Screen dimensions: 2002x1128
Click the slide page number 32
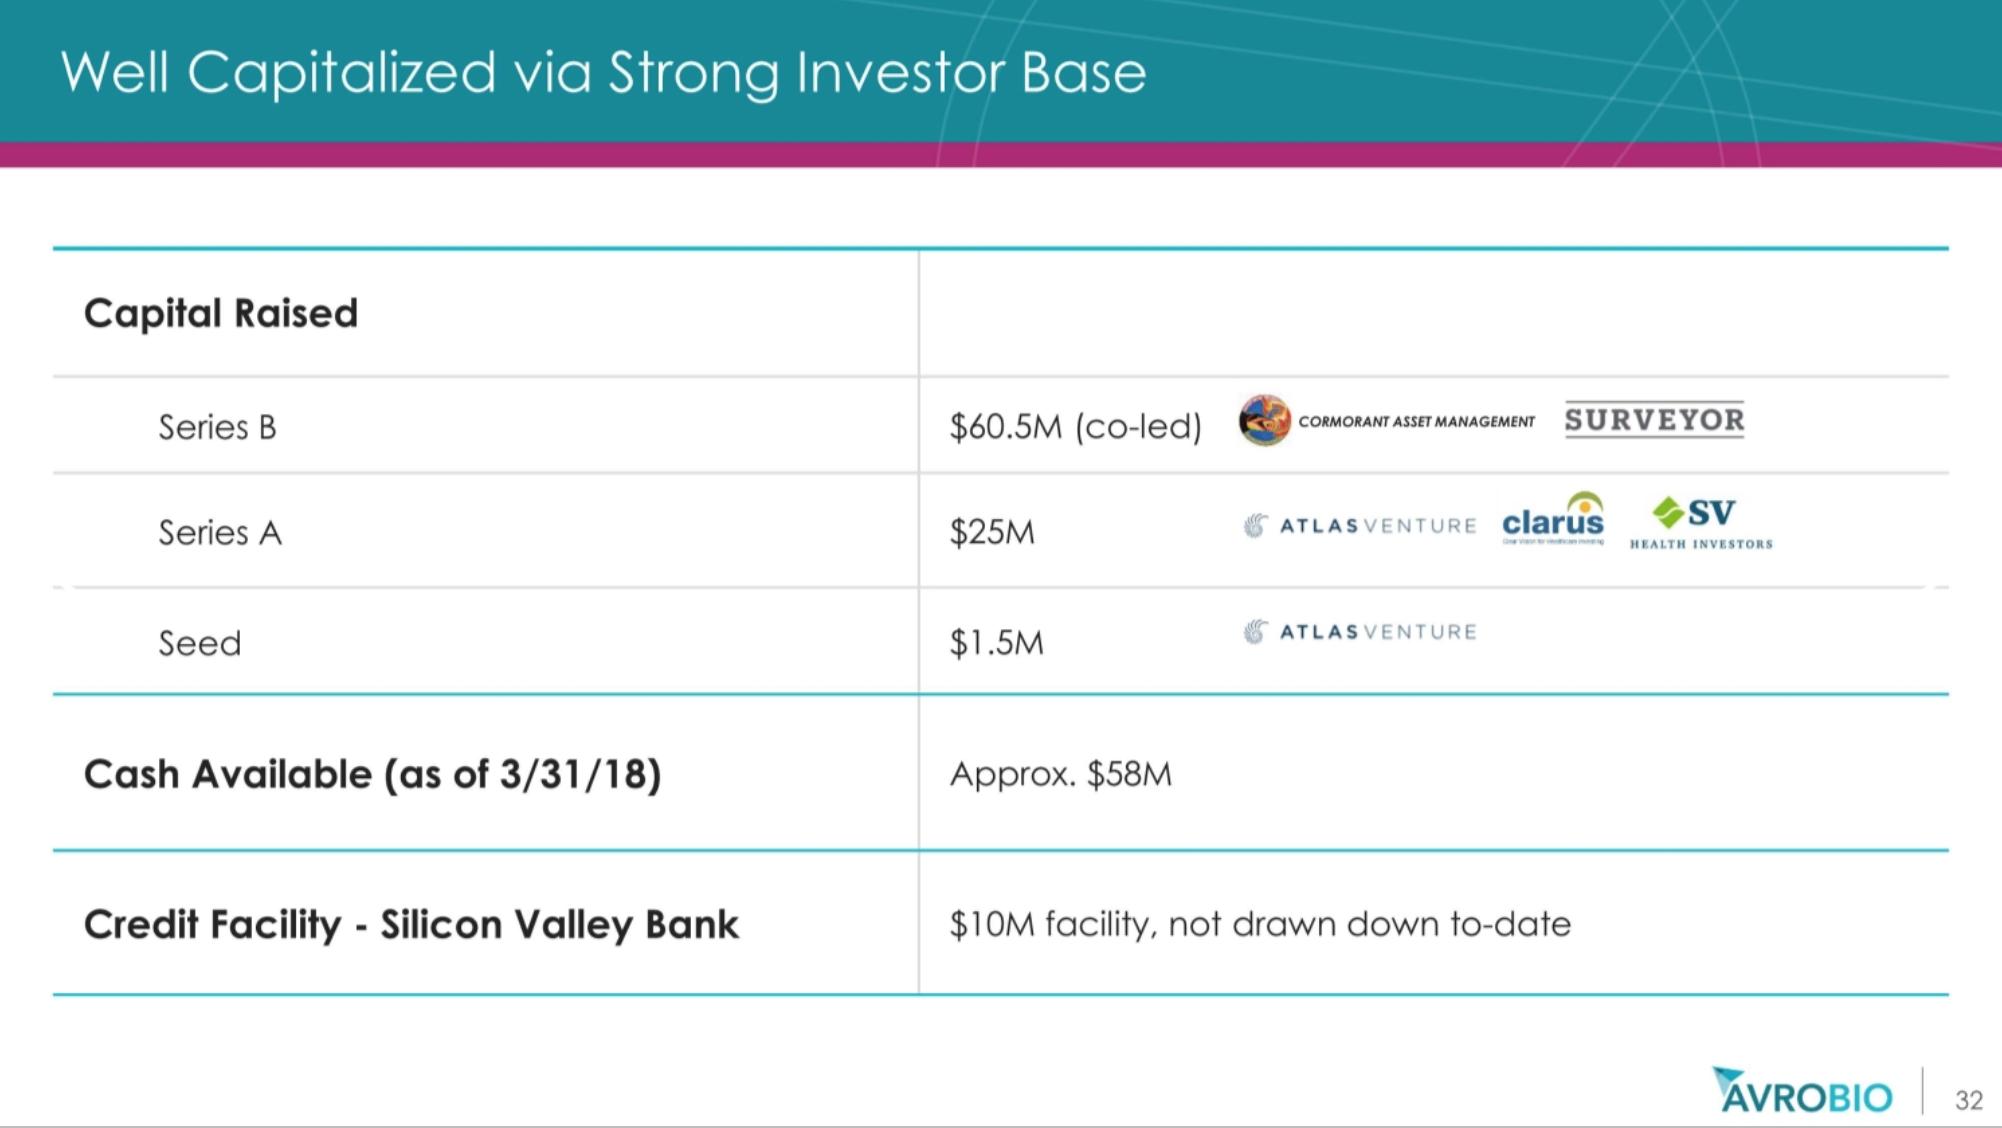(x=1968, y=1100)
